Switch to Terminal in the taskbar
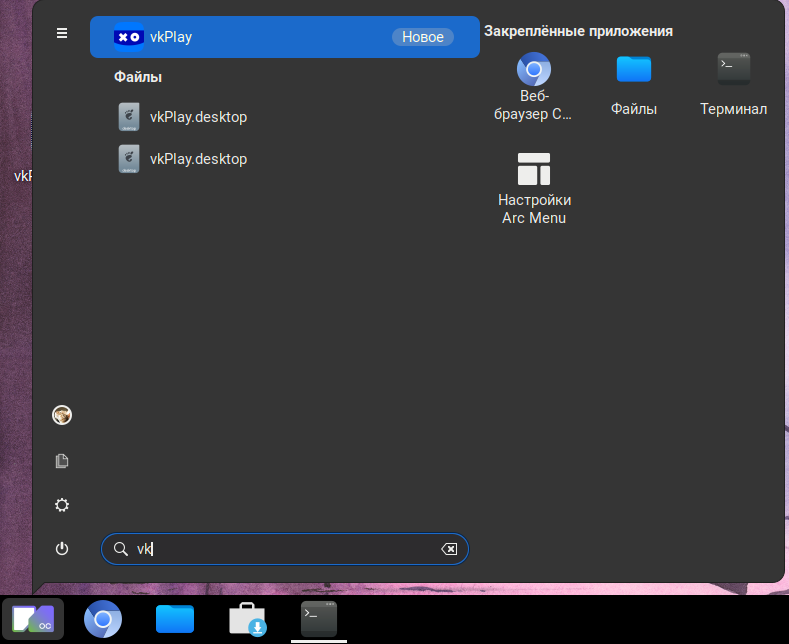The image size is (789, 644). pos(319,620)
